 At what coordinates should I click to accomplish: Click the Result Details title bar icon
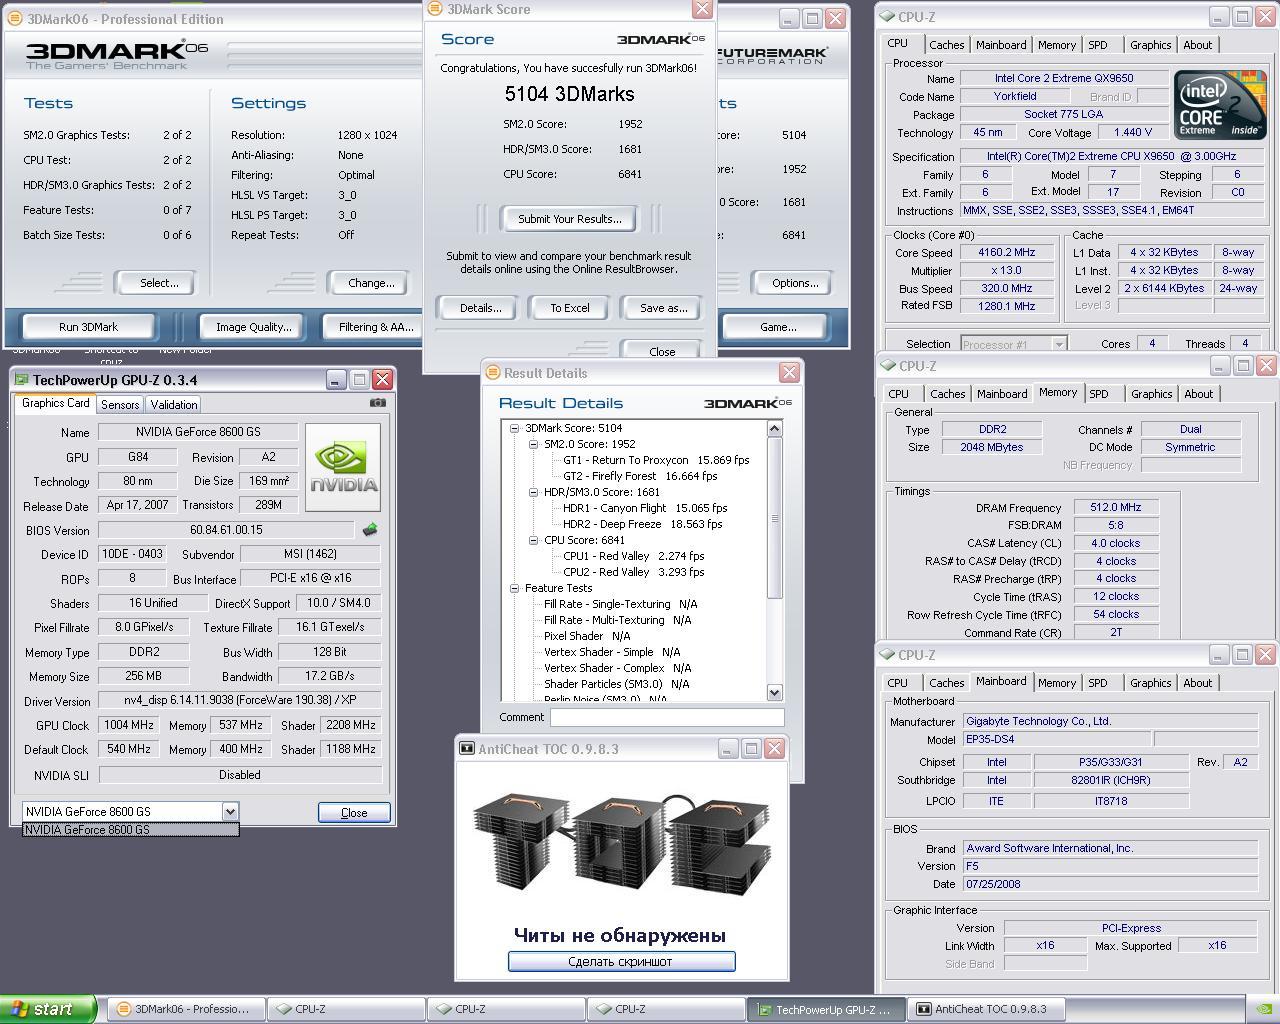tap(492, 372)
